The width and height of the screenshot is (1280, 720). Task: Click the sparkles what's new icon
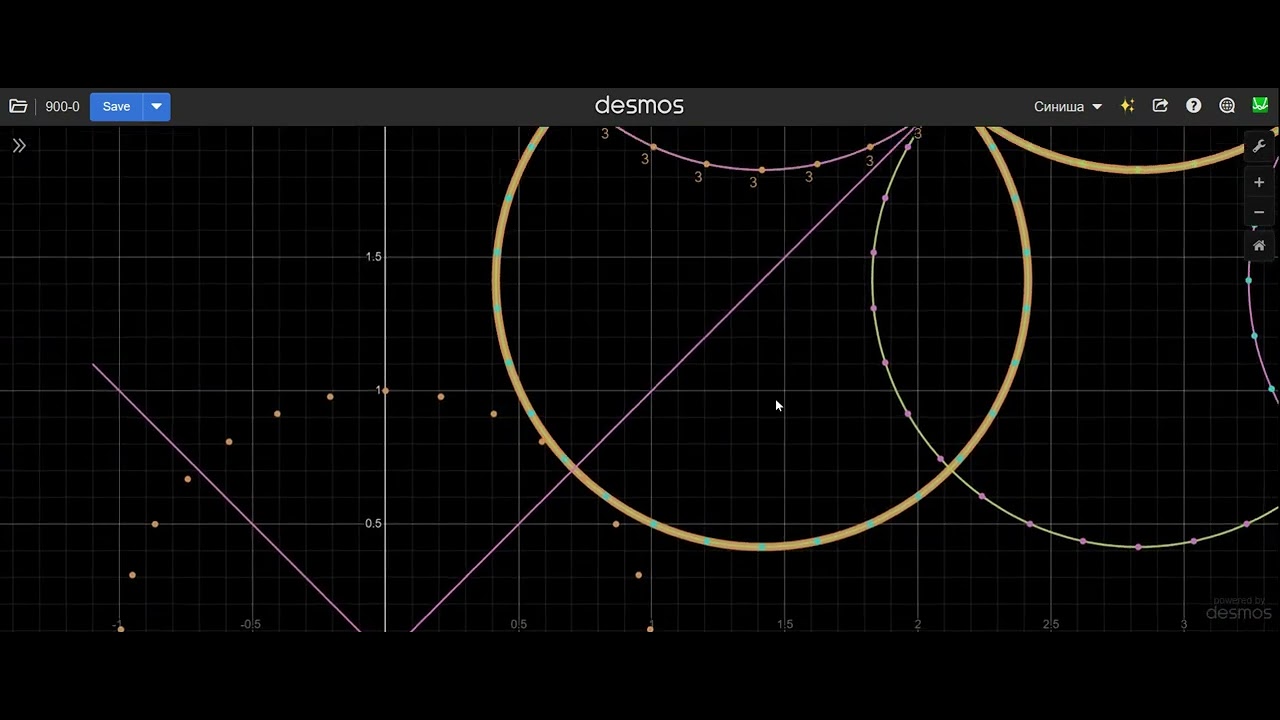[1127, 106]
